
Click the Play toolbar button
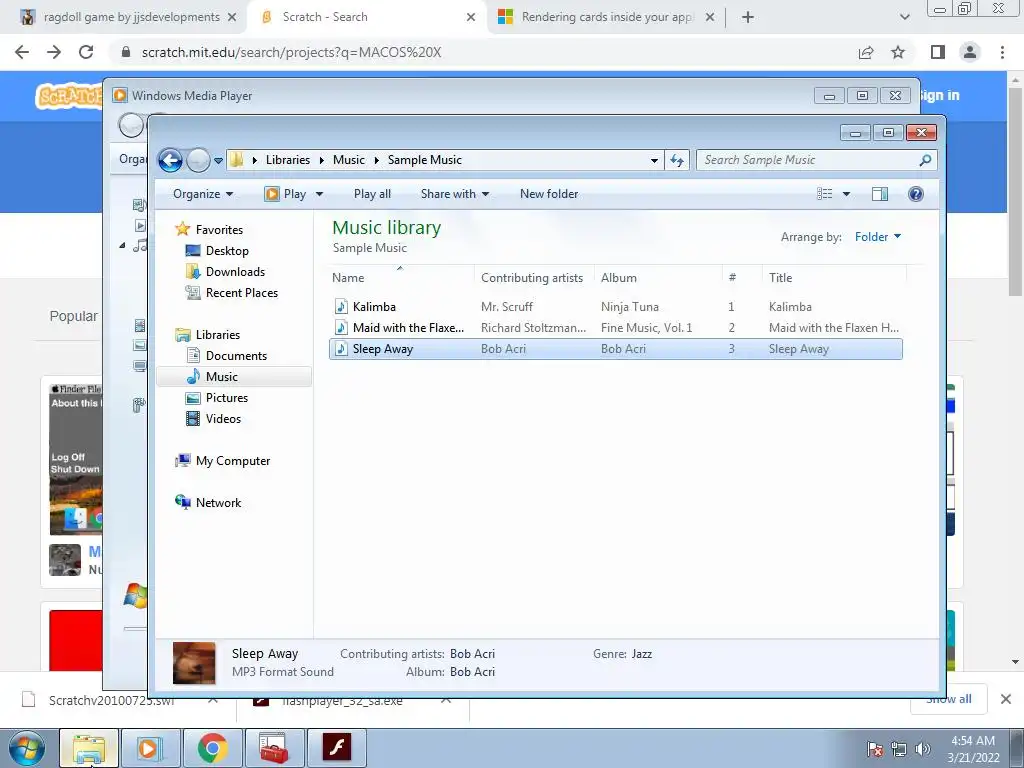click(285, 194)
